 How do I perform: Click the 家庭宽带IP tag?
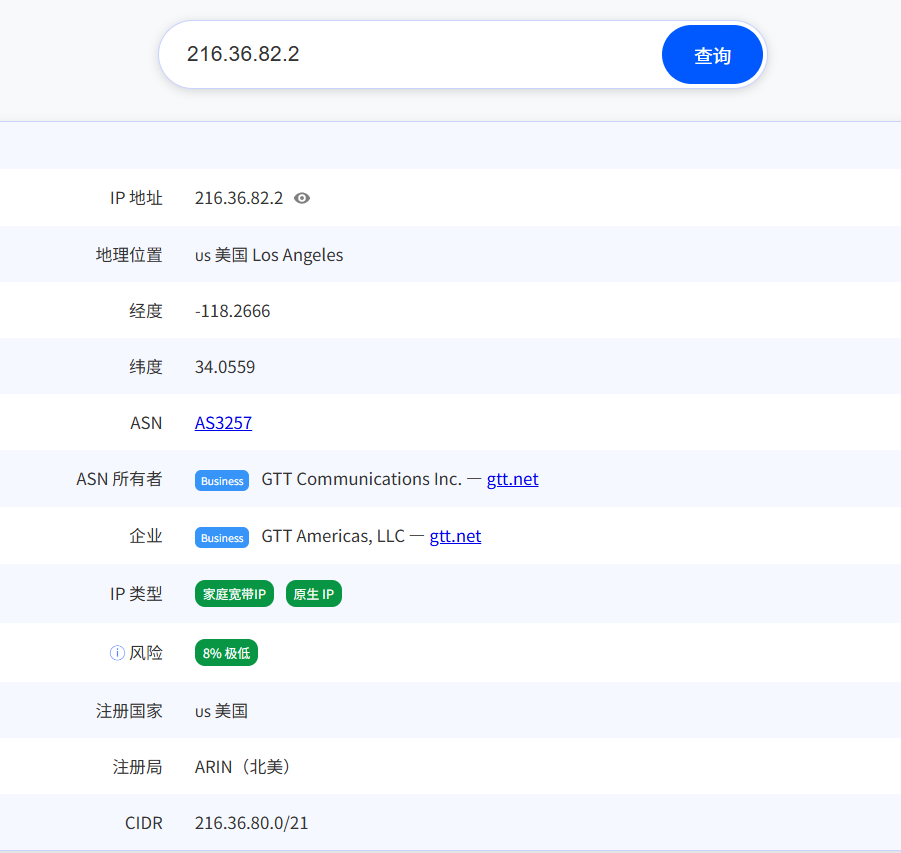click(234, 595)
